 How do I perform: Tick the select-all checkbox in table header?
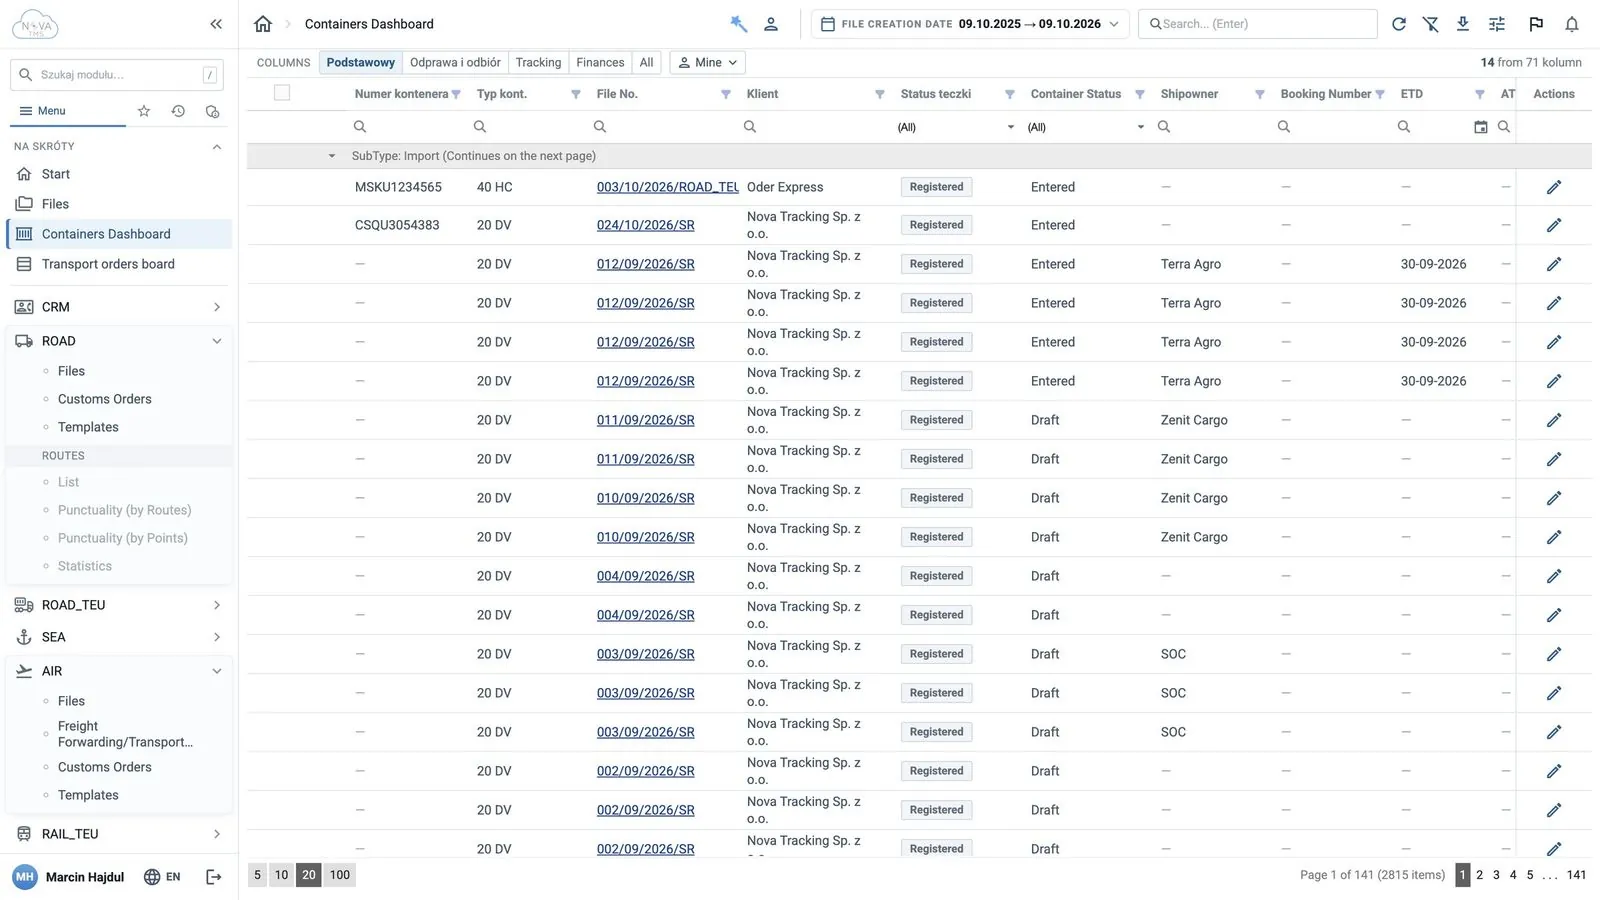coord(282,93)
